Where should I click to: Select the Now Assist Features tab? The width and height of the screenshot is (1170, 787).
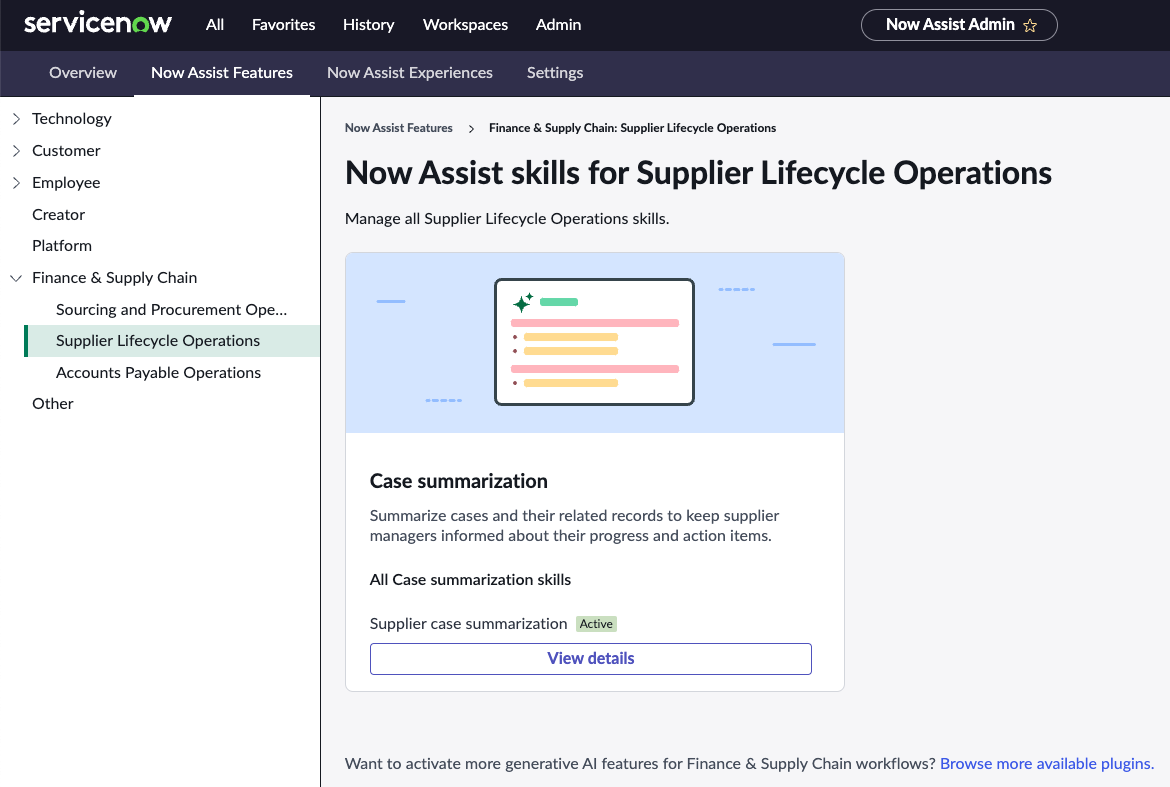222,72
